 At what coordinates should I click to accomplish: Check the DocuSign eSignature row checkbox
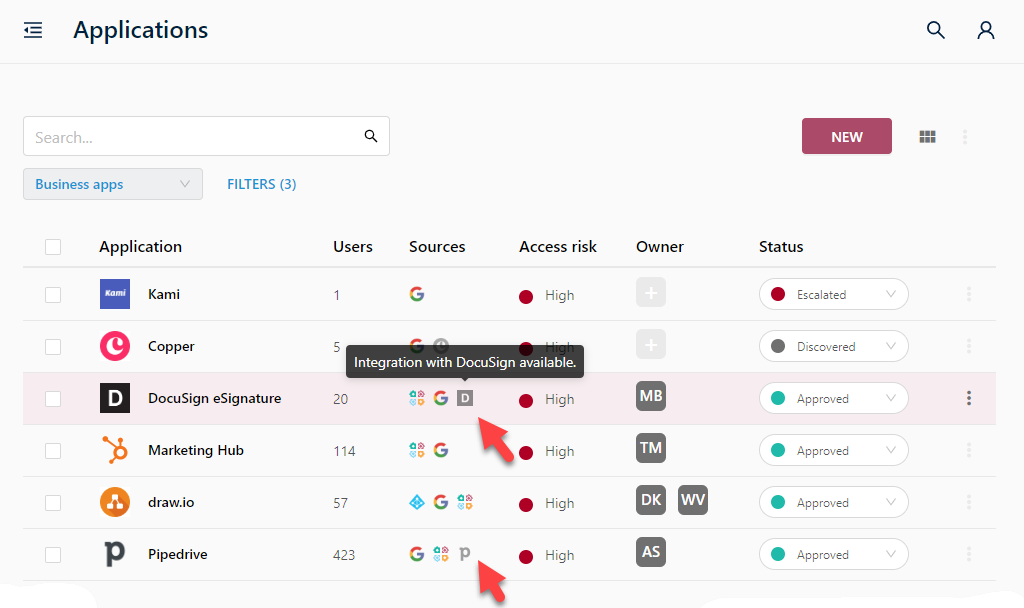(53, 398)
